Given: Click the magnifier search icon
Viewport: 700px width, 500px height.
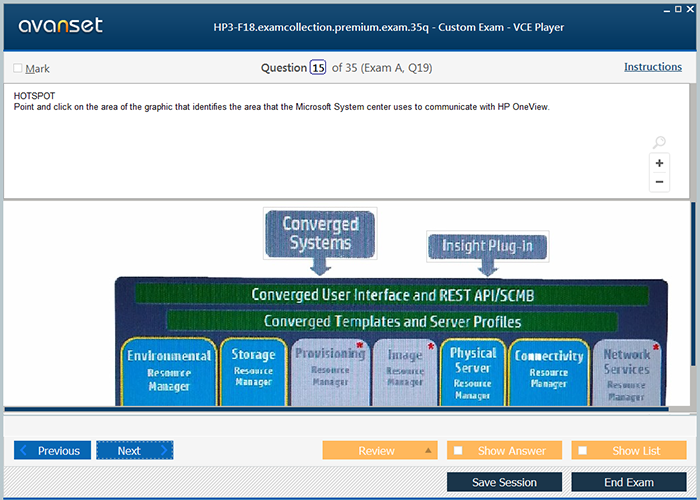Looking at the screenshot, I should coord(659,143).
